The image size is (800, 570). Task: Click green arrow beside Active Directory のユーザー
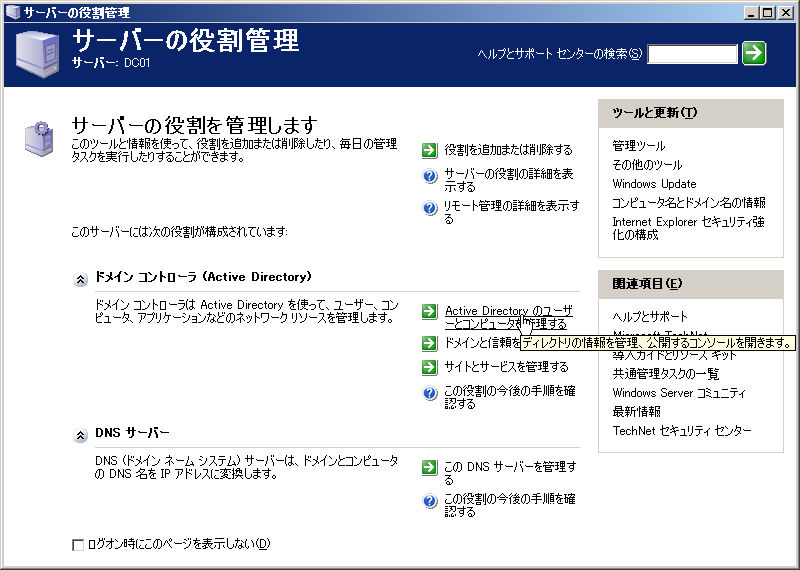[430, 312]
